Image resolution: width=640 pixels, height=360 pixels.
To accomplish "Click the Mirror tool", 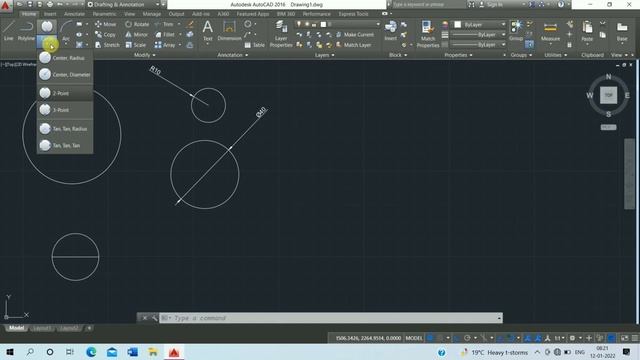I will coord(137,35).
